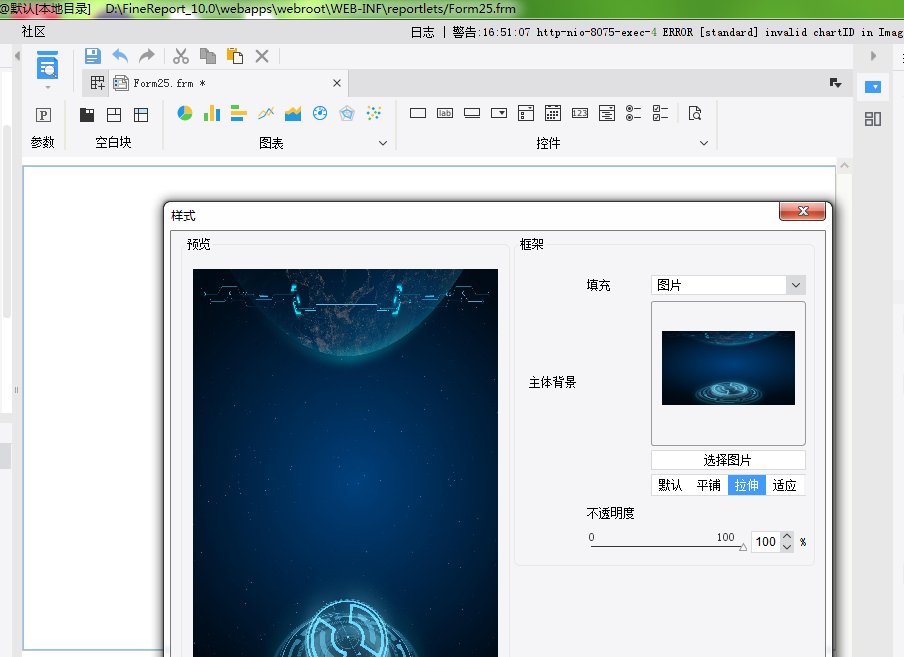
Task: Add a checkbox group widget
Action: (x=661, y=113)
